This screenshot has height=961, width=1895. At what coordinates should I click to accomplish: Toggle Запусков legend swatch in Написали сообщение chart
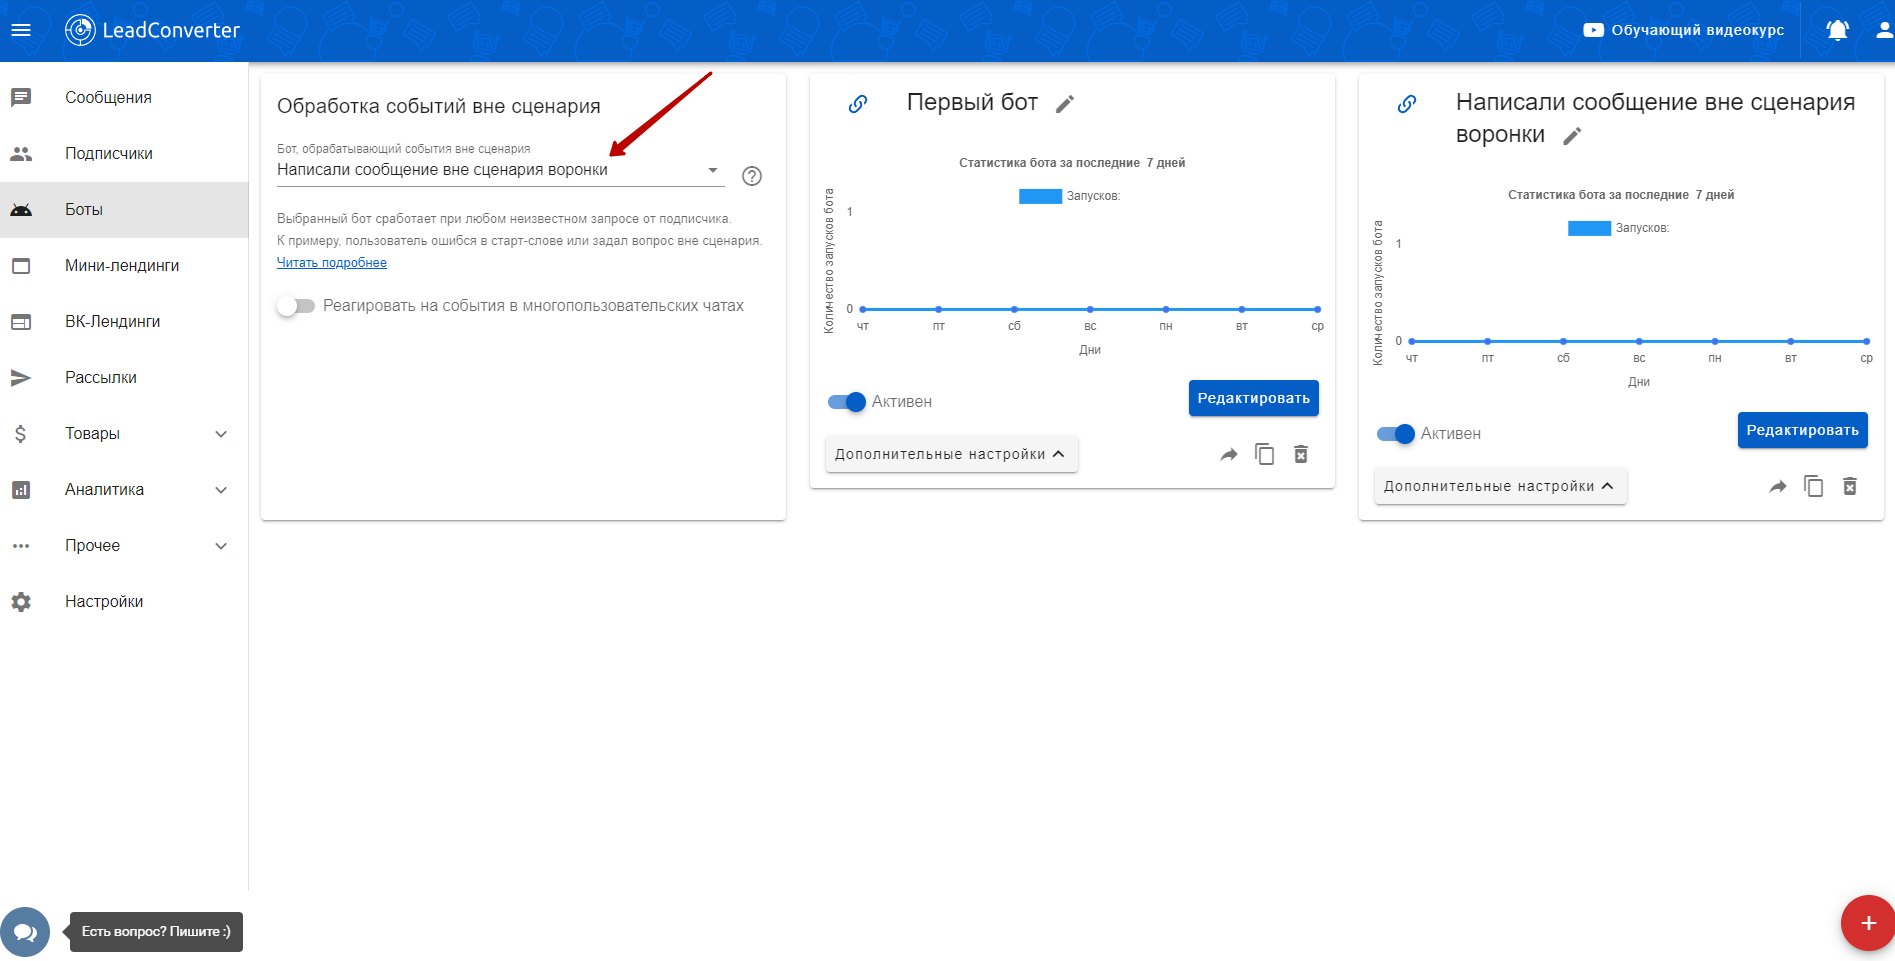click(x=1589, y=228)
